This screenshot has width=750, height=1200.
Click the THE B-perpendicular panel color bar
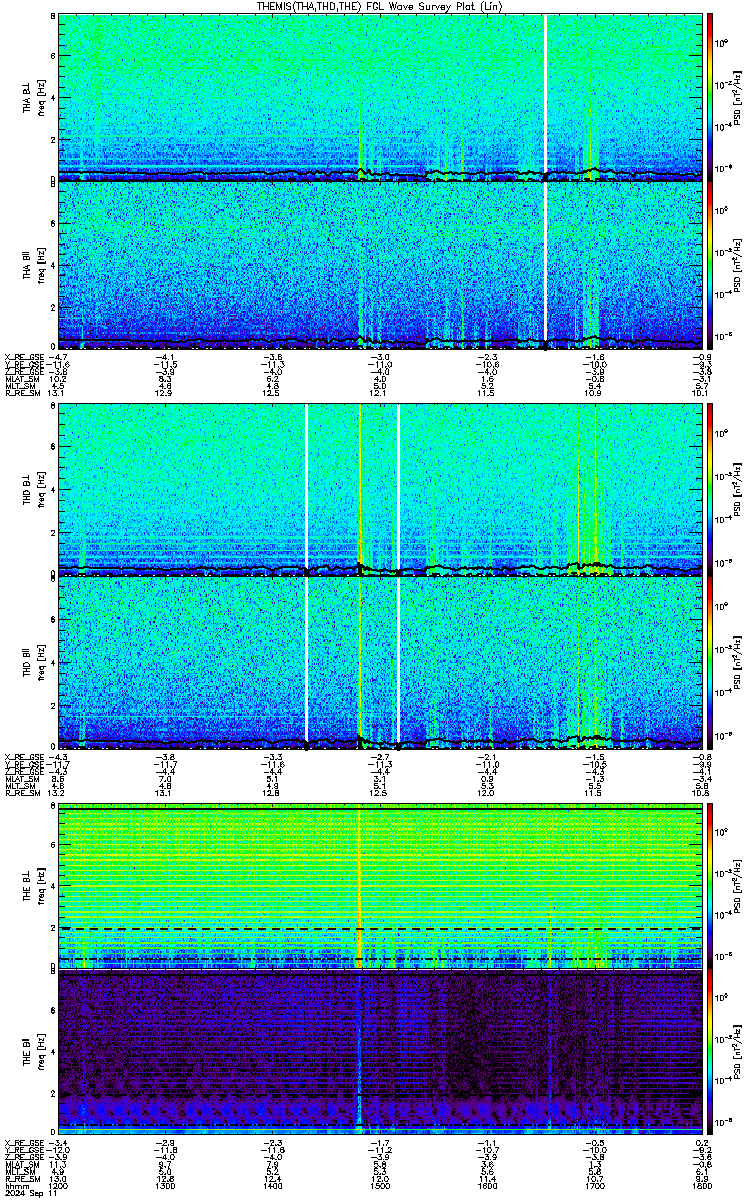click(x=710, y=886)
